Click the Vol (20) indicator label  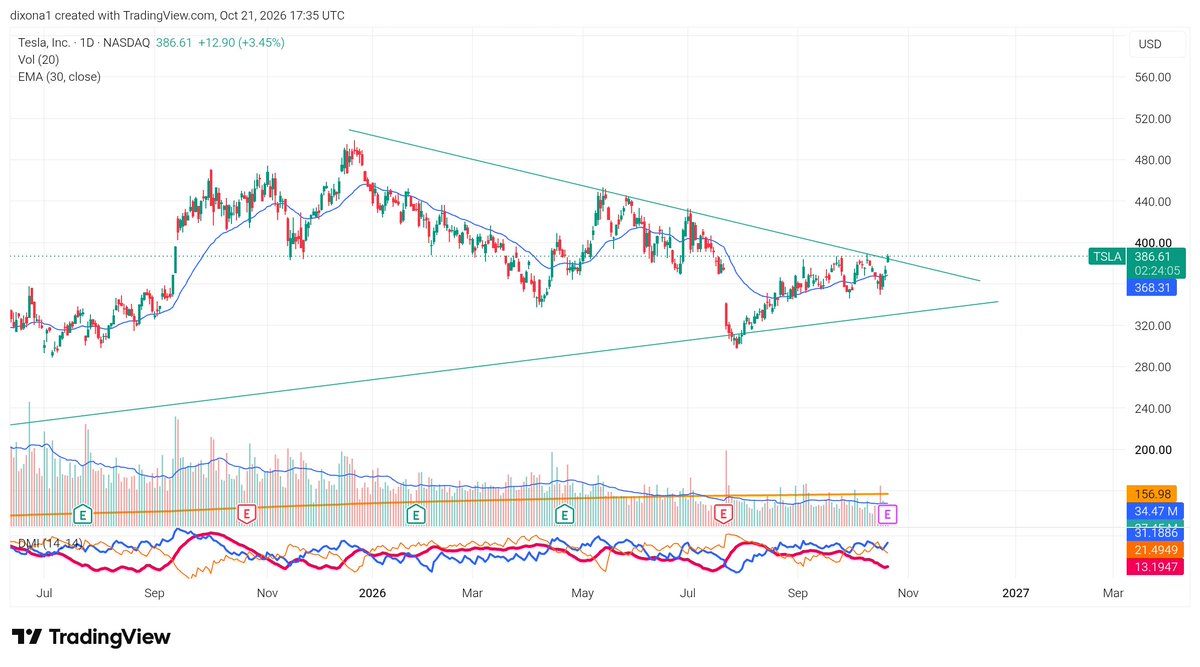pos(38,60)
